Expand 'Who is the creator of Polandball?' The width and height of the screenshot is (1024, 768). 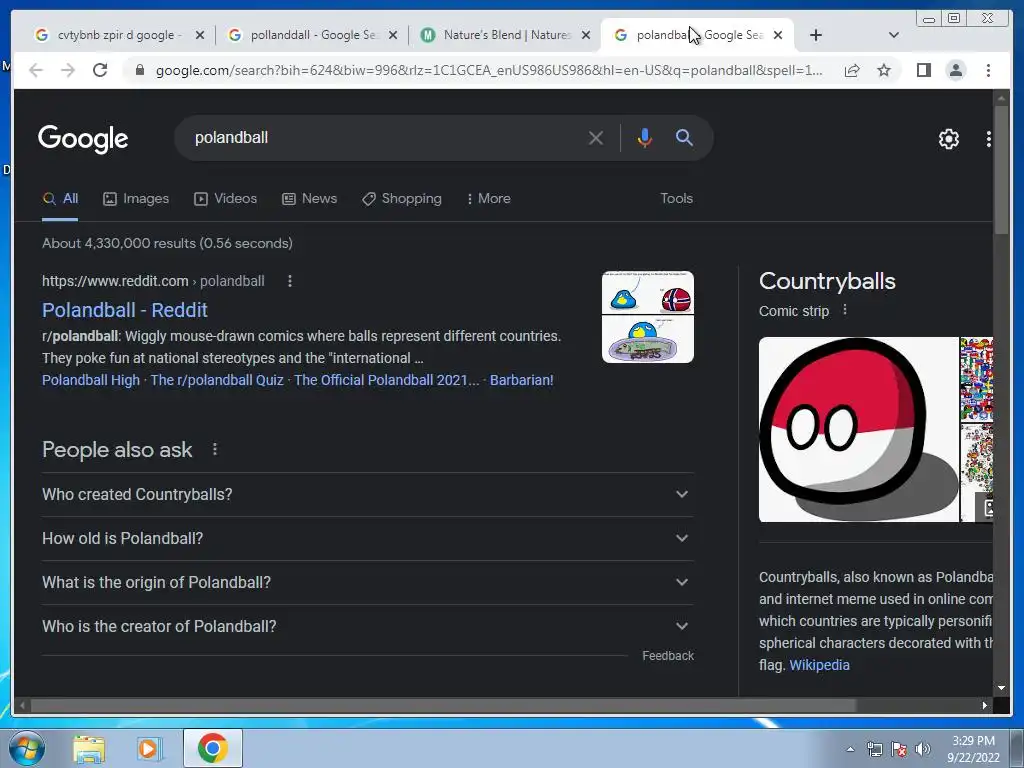368,626
